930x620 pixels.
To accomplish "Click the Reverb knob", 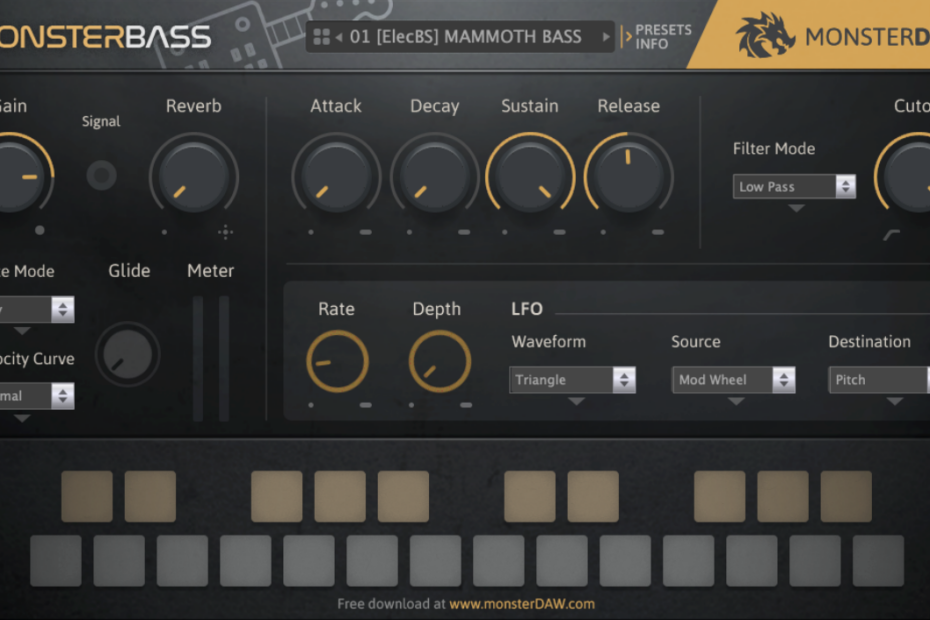I will [x=193, y=176].
